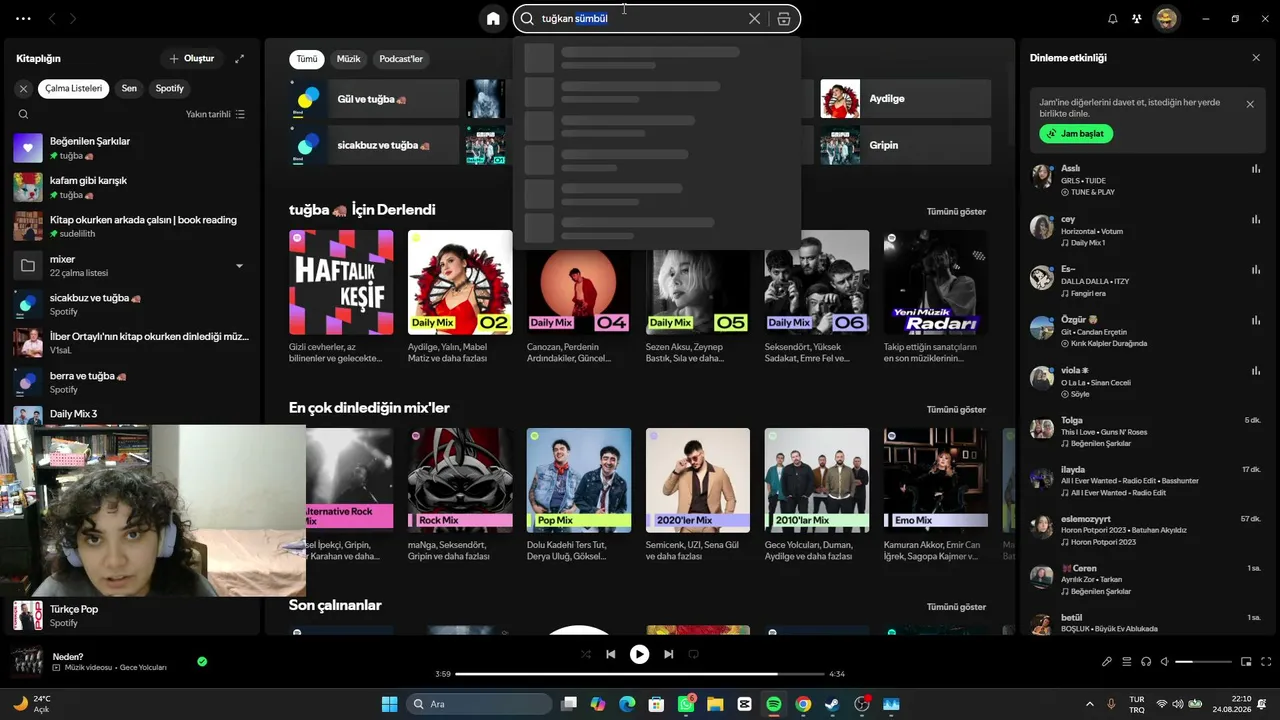The image size is (1280, 720).
Task: Open the Gece Yolcuları artist link
Action: pyautogui.click(x=143, y=667)
